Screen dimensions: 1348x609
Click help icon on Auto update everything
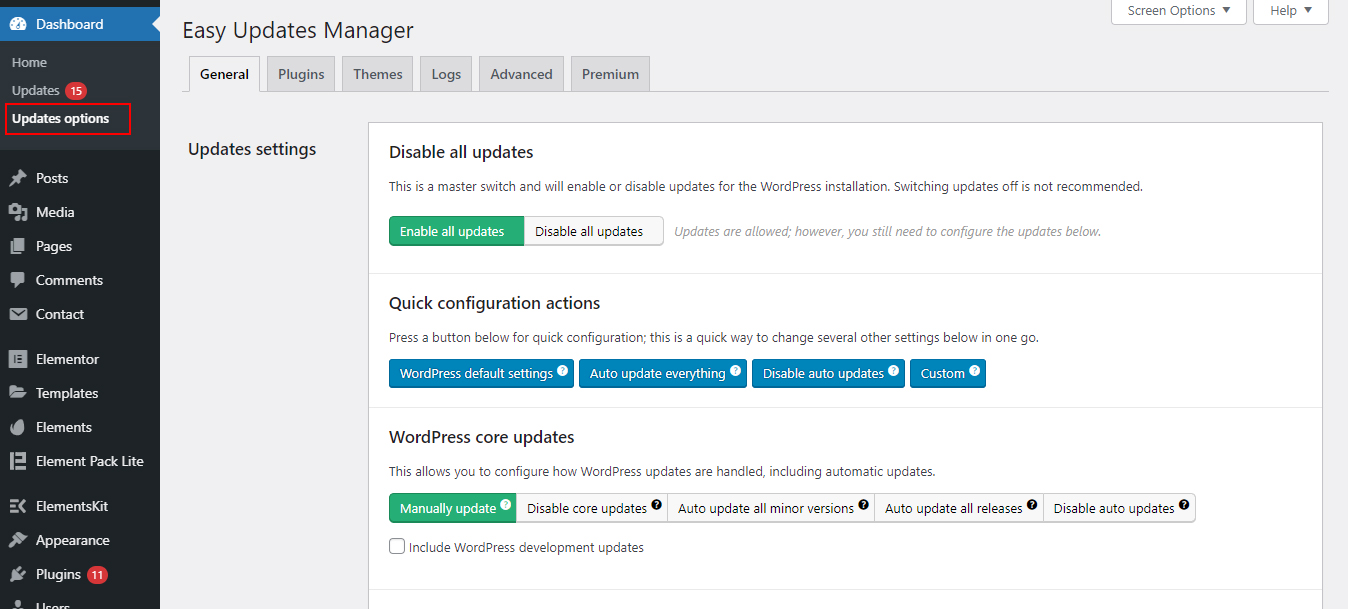click(736, 370)
